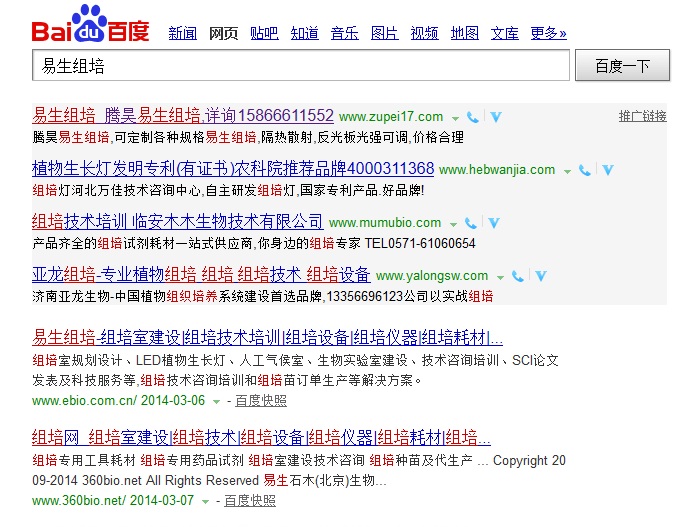Expand dropdown arrow after www.ebio.com.cn date
Screen dimensions: 691x527
pos(216,401)
